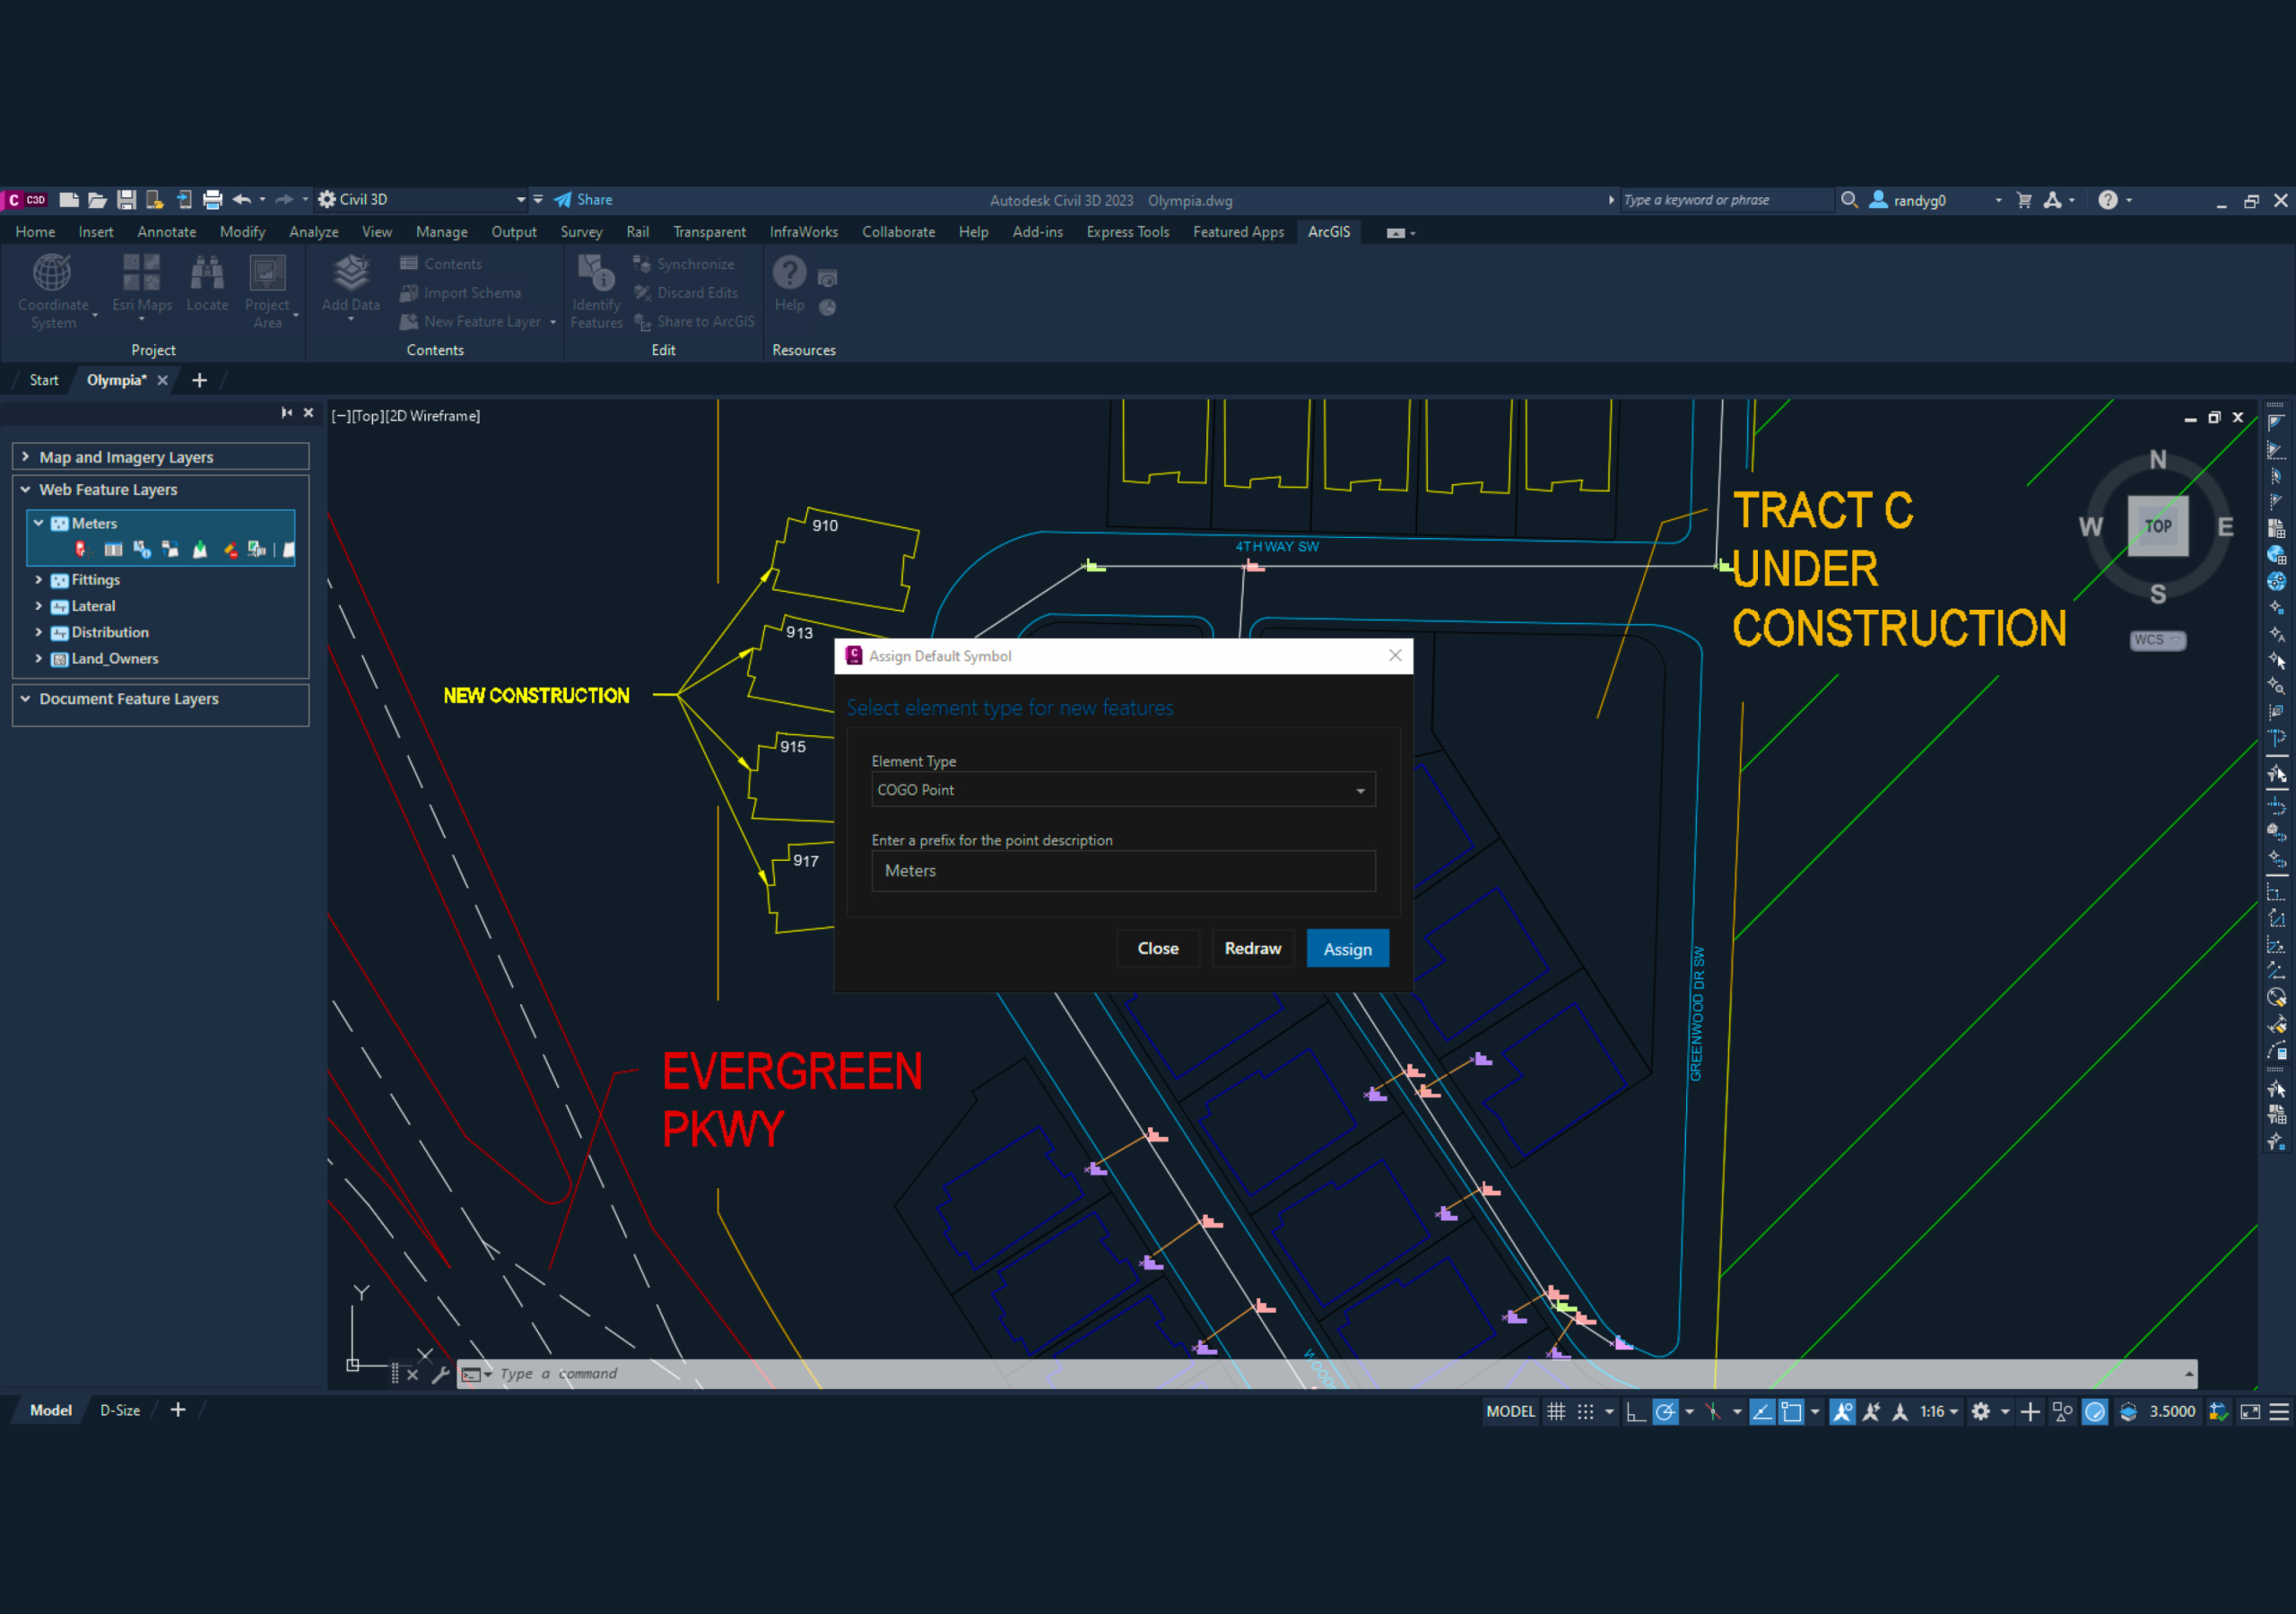Image resolution: width=2296 pixels, height=1614 pixels.
Task: Expand Map and Imagery Layers section
Action: pos(26,457)
